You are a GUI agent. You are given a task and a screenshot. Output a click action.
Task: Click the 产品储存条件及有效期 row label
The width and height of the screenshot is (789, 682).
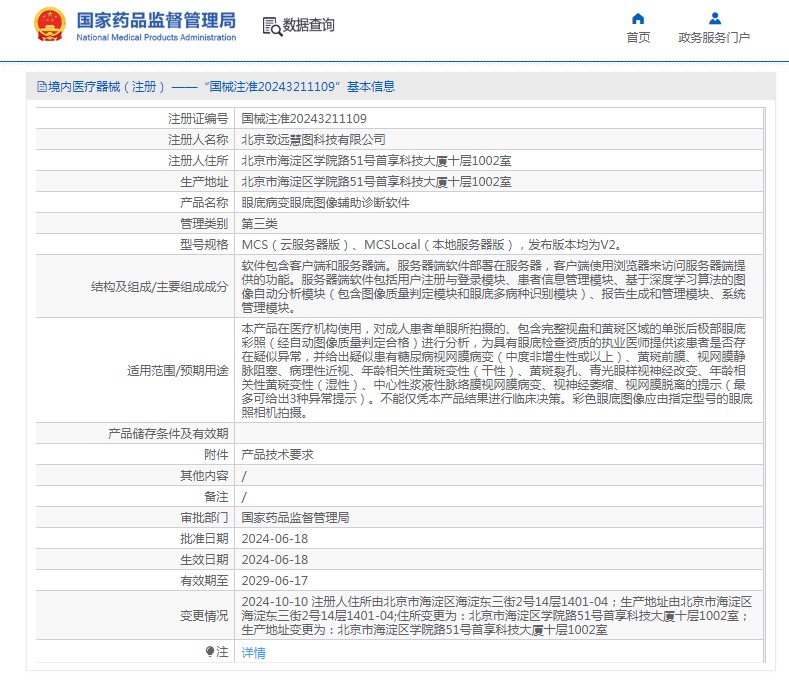[x=168, y=433]
